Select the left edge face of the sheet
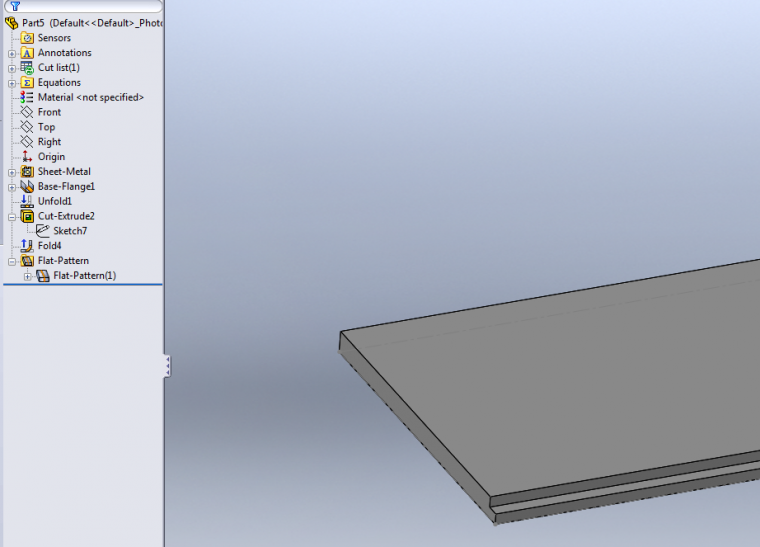Viewport: 760px width, 547px height. click(417, 426)
